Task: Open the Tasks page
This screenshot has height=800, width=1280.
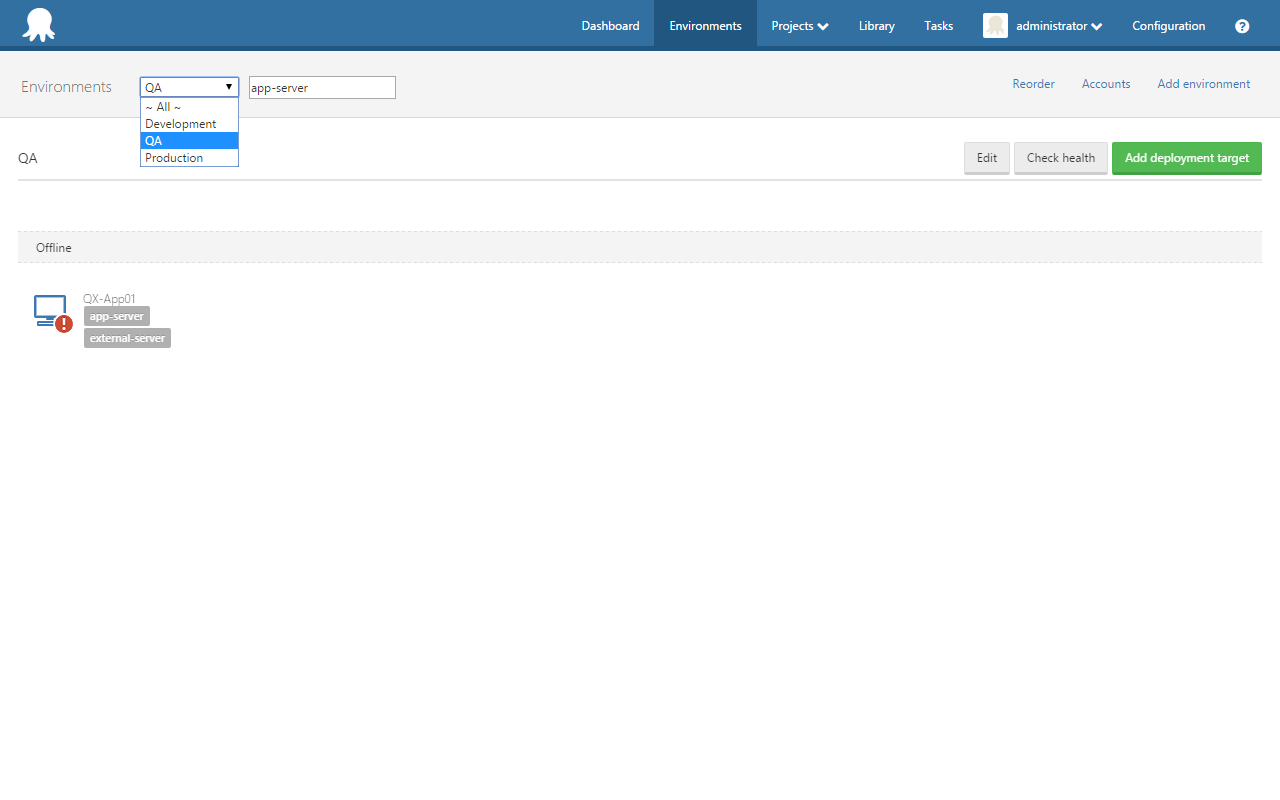Action: click(x=938, y=25)
